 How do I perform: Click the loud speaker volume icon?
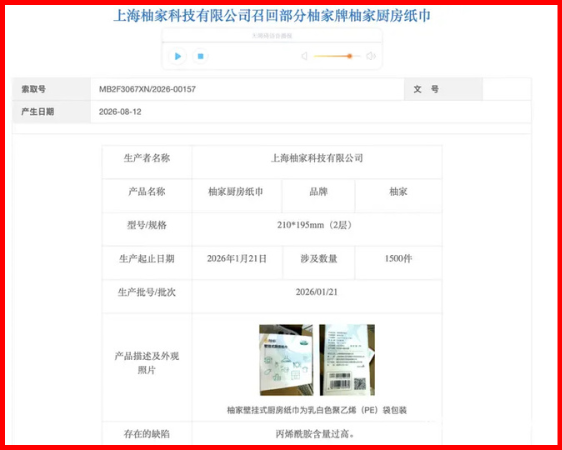(371, 56)
